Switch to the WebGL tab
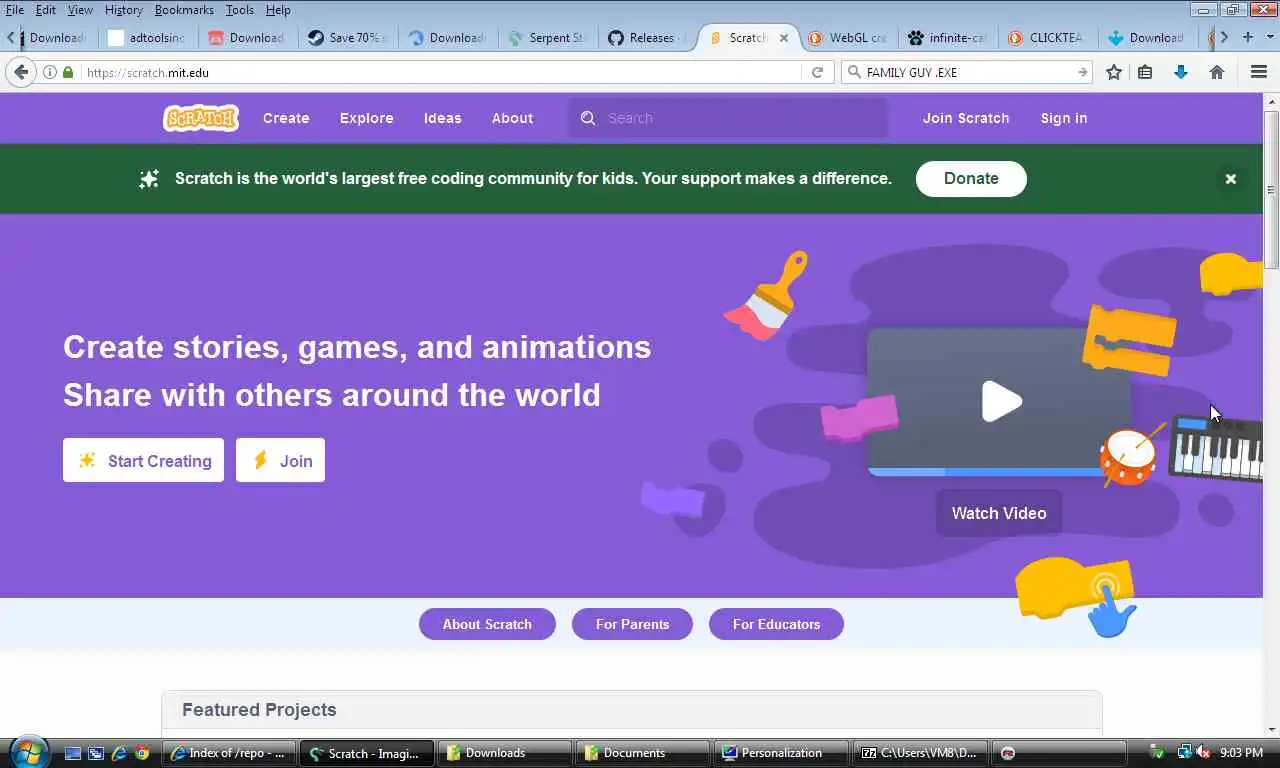This screenshot has width=1280, height=768. 848,38
